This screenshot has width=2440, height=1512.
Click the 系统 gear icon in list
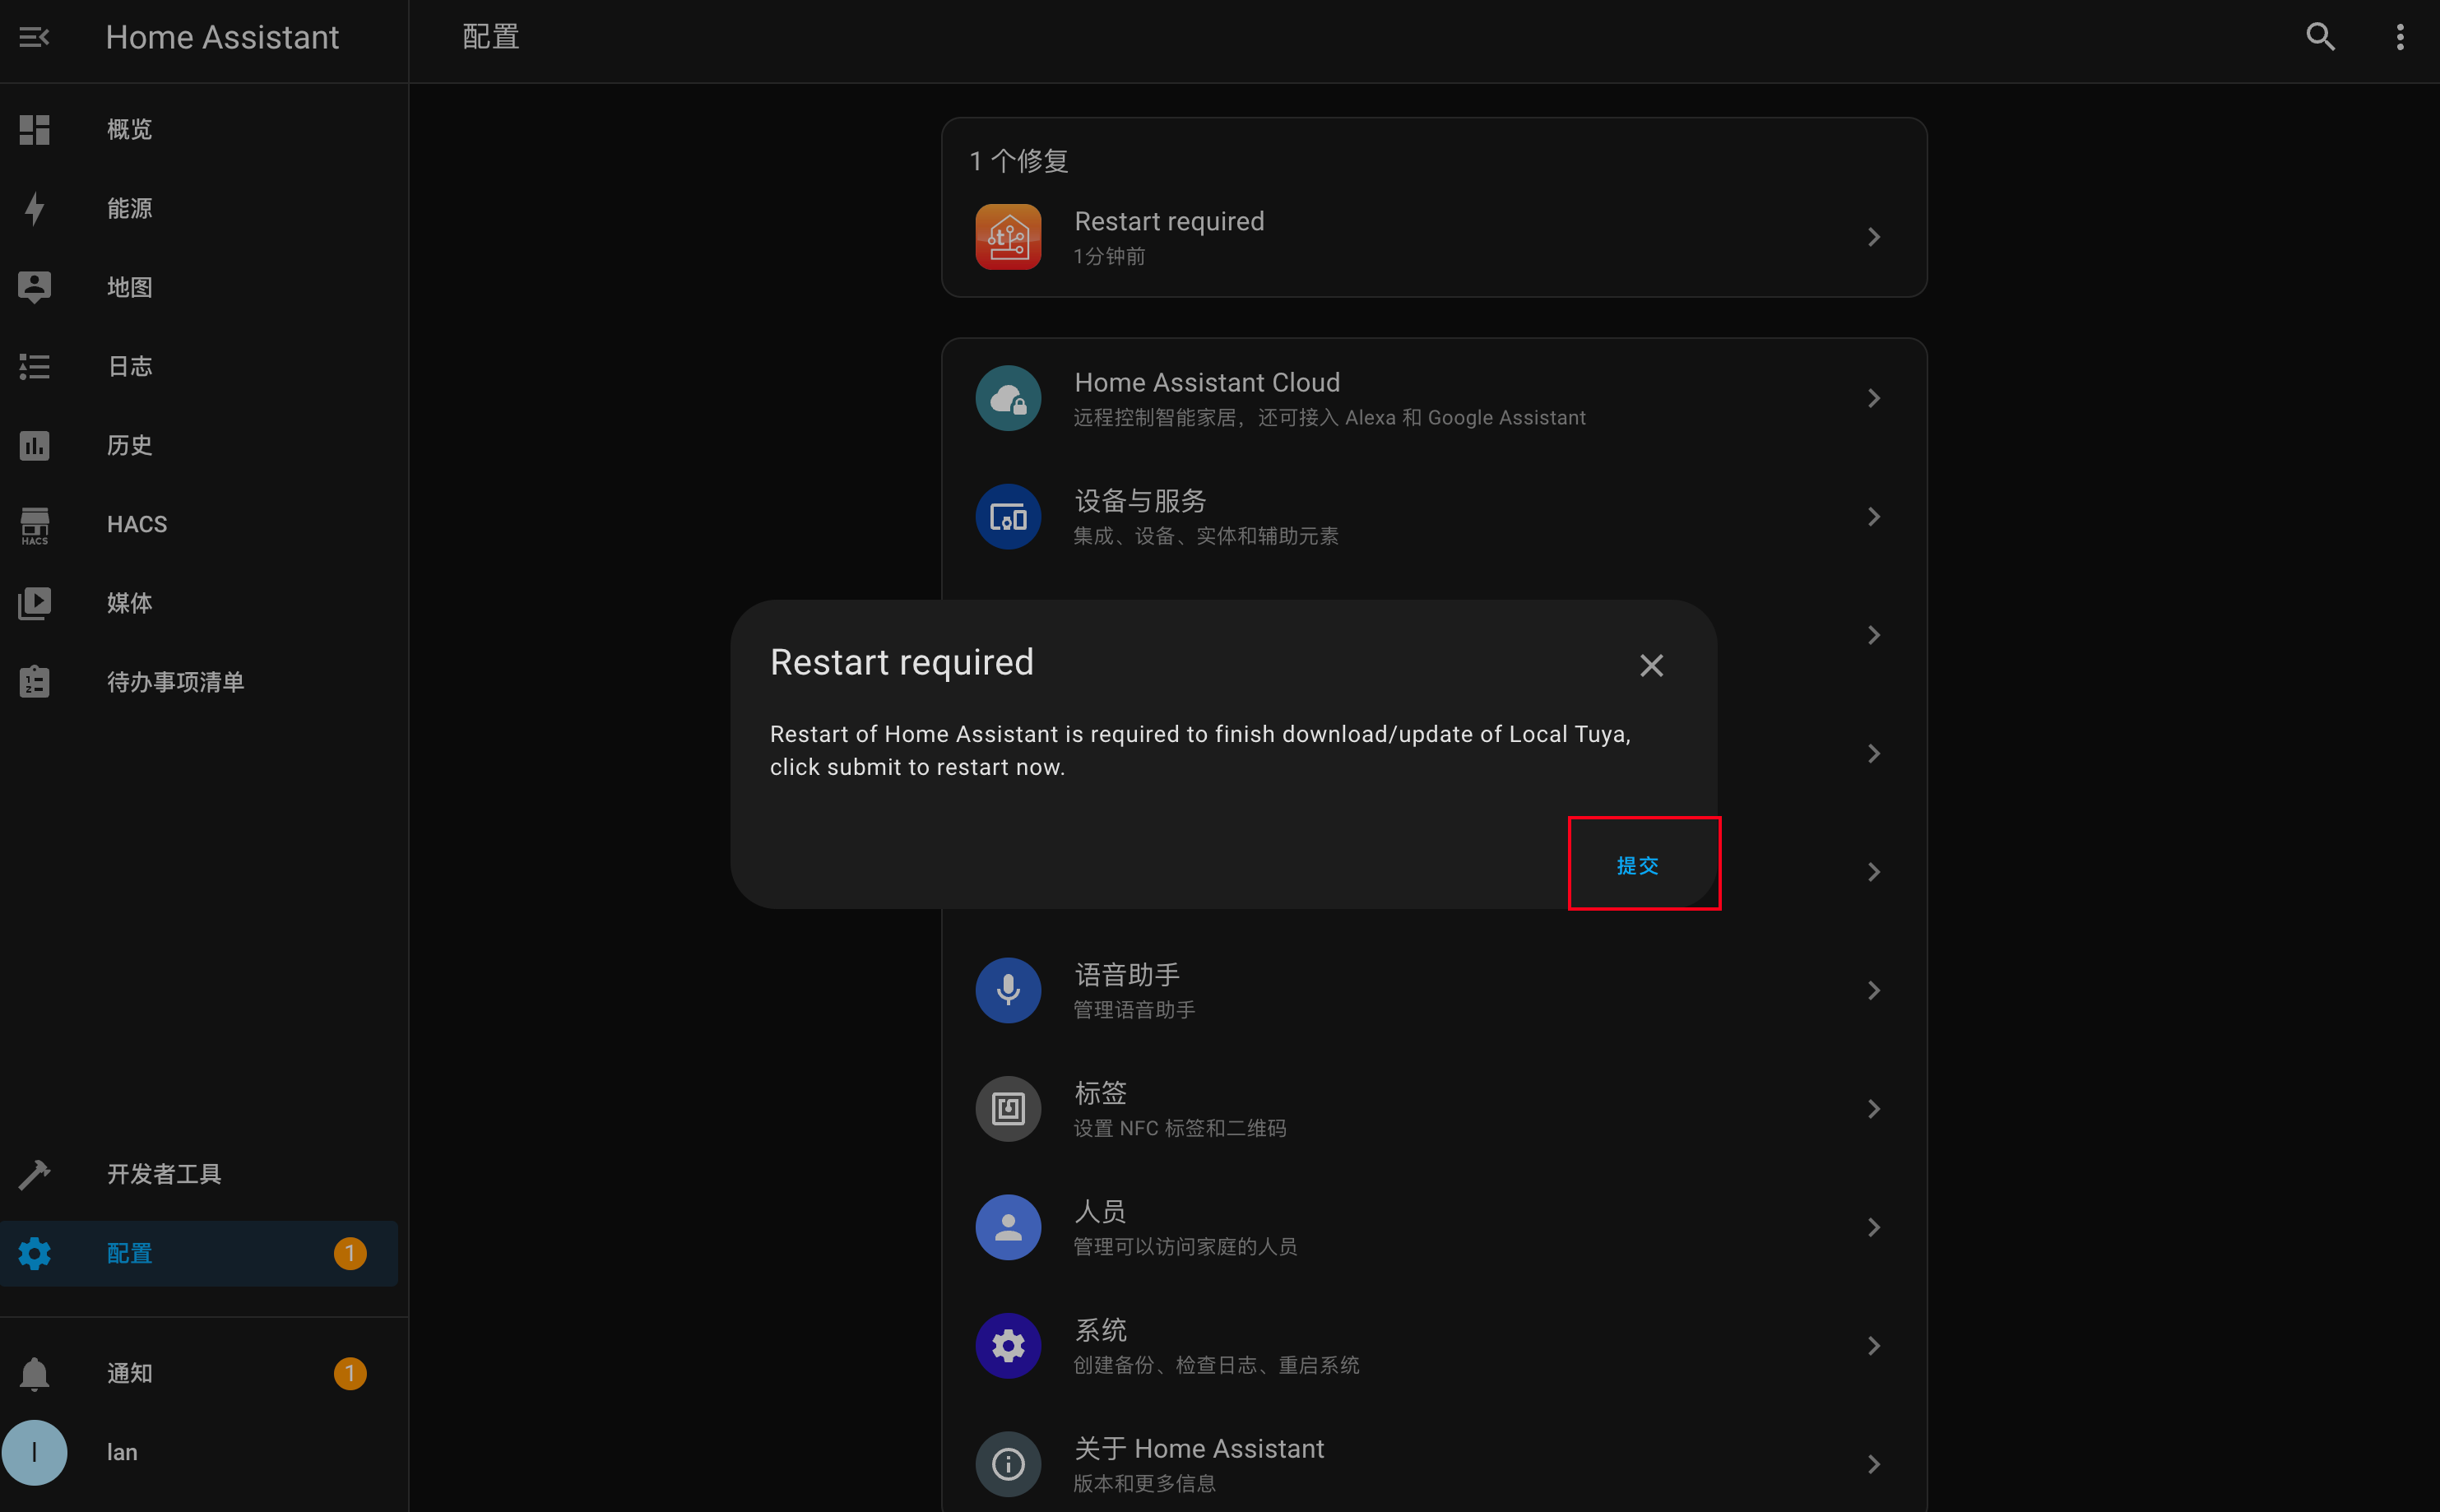coord(1008,1346)
